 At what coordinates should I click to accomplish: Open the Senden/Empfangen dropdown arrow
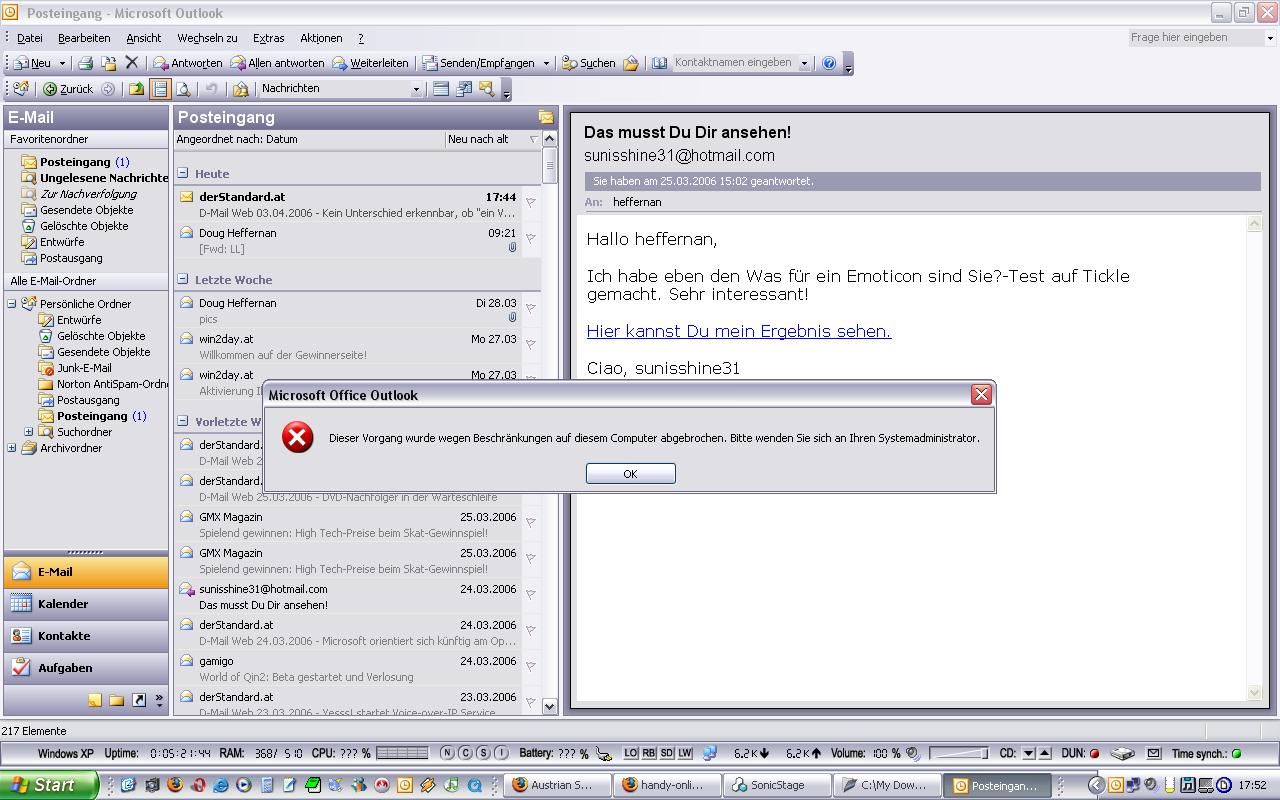[546, 63]
